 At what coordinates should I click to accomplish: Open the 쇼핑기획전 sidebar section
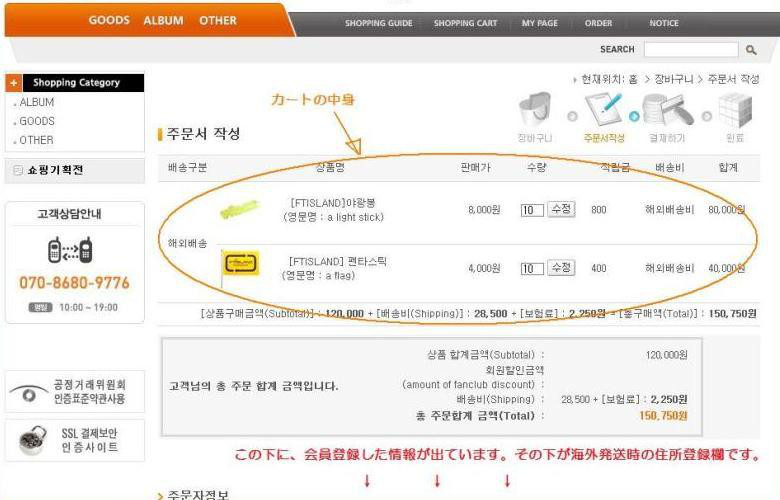point(75,170)
